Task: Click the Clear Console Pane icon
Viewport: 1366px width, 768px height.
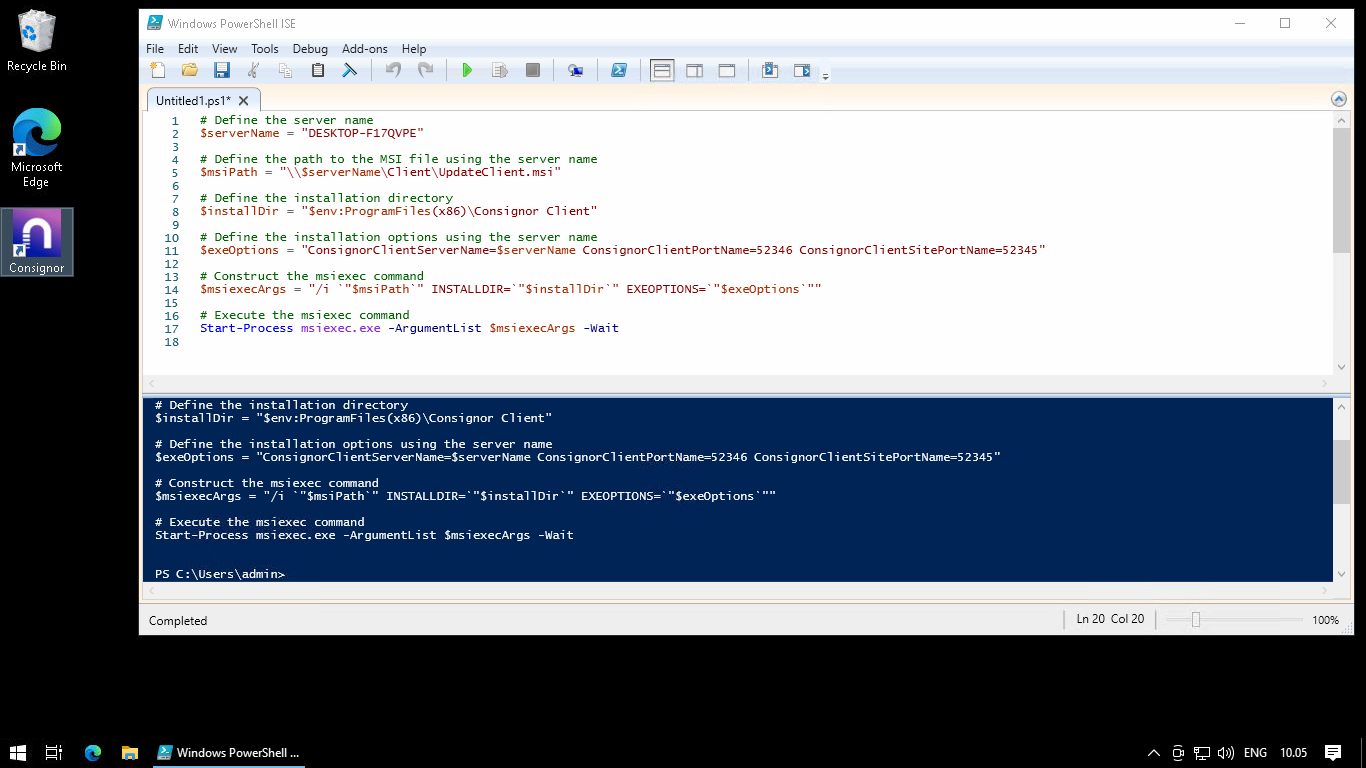Action: pyautogui.click(x=350, y=70)
